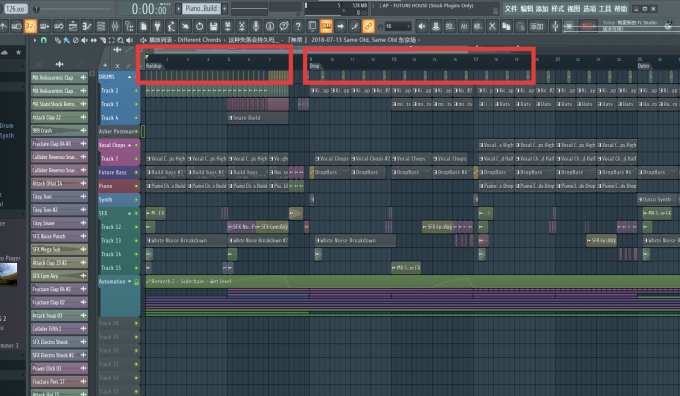Image resolution: width=680 pixels, height=396 pixels.
Task: Adjust the main pitch slider knob
Action: pyautogui.click(x=36, y=8)
